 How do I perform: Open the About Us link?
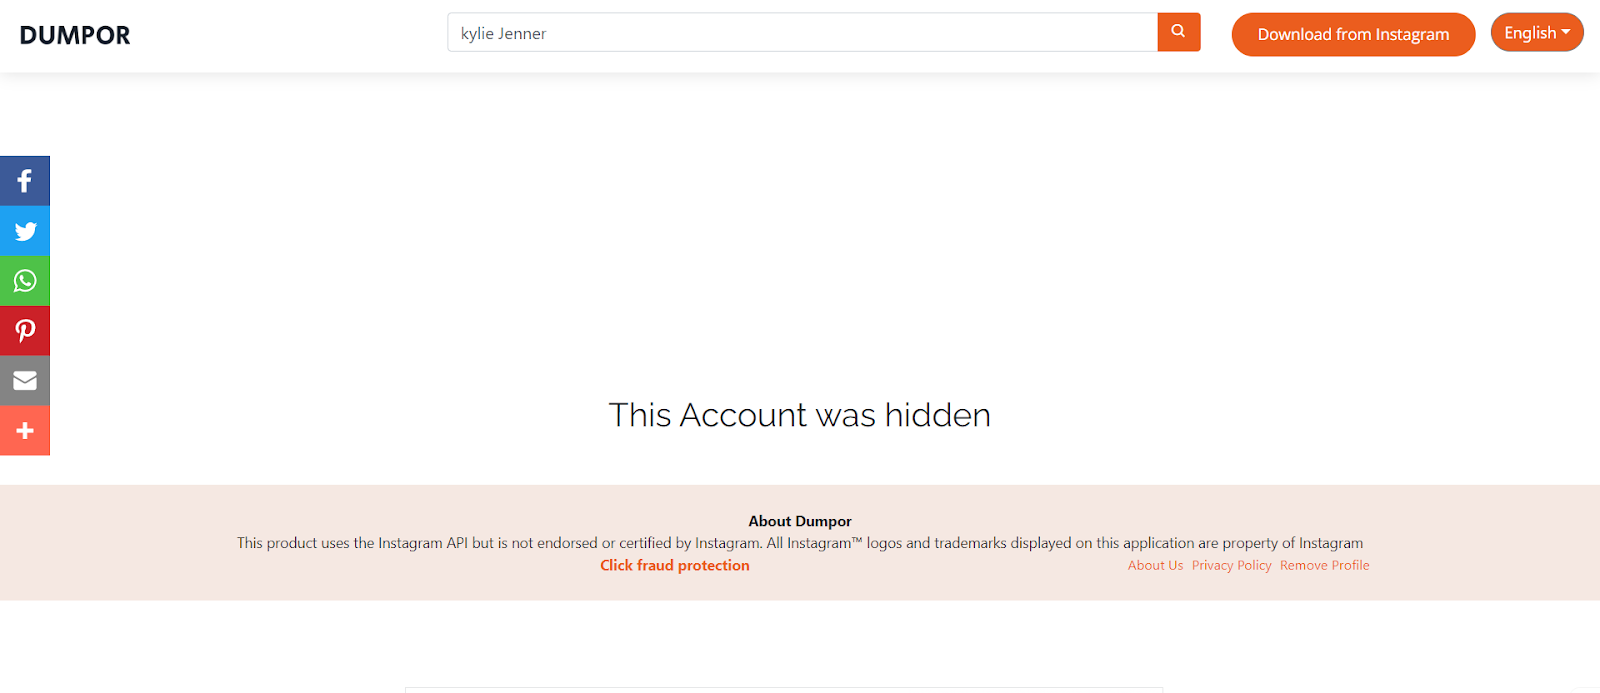1155,565
